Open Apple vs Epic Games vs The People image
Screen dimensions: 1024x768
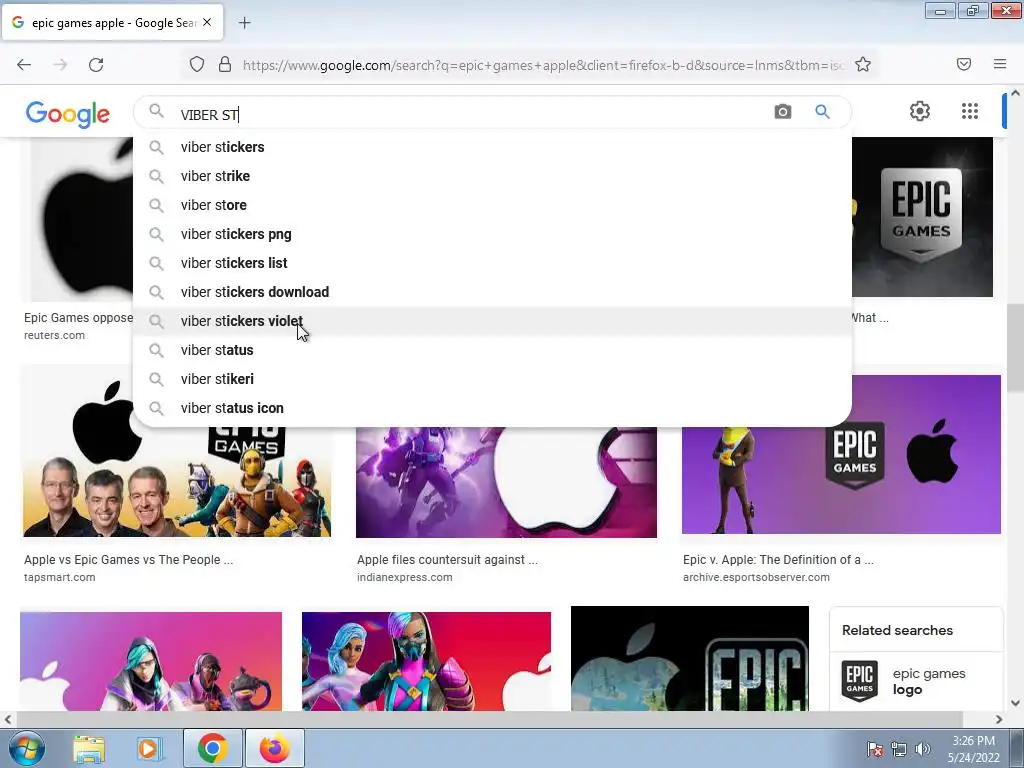(x=176, y=482)
